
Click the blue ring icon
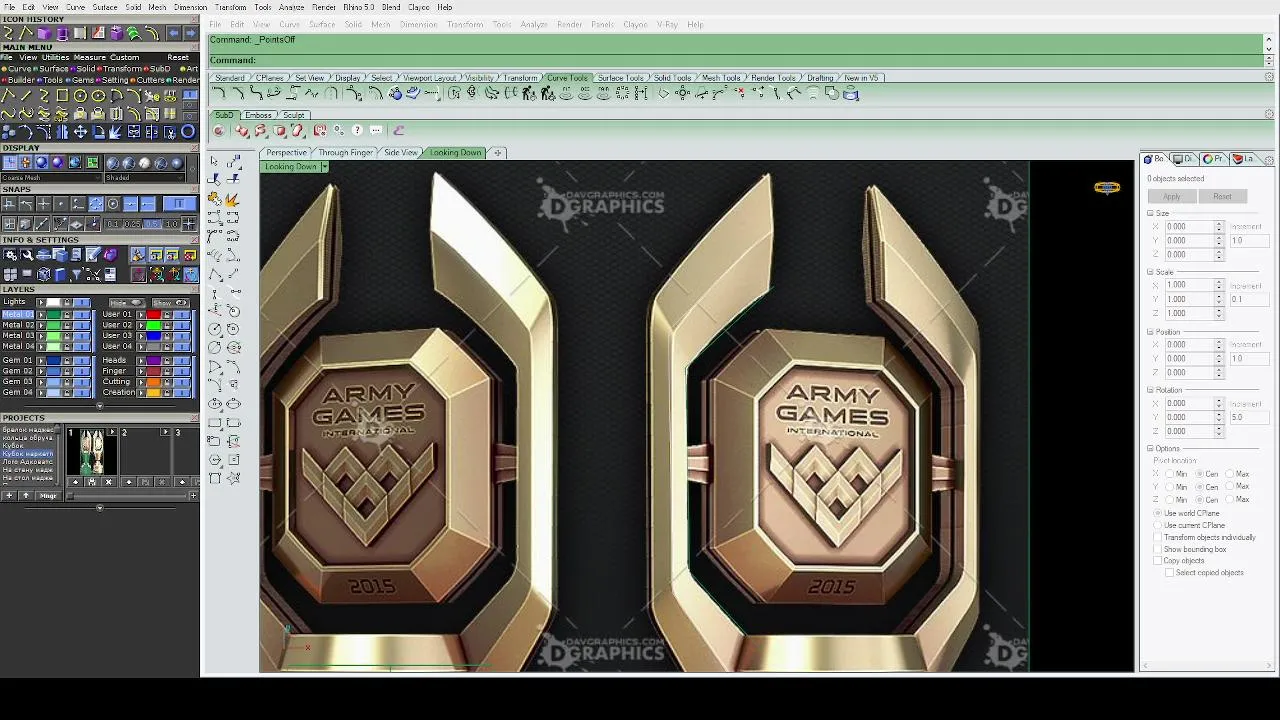[x=188, y=132]
